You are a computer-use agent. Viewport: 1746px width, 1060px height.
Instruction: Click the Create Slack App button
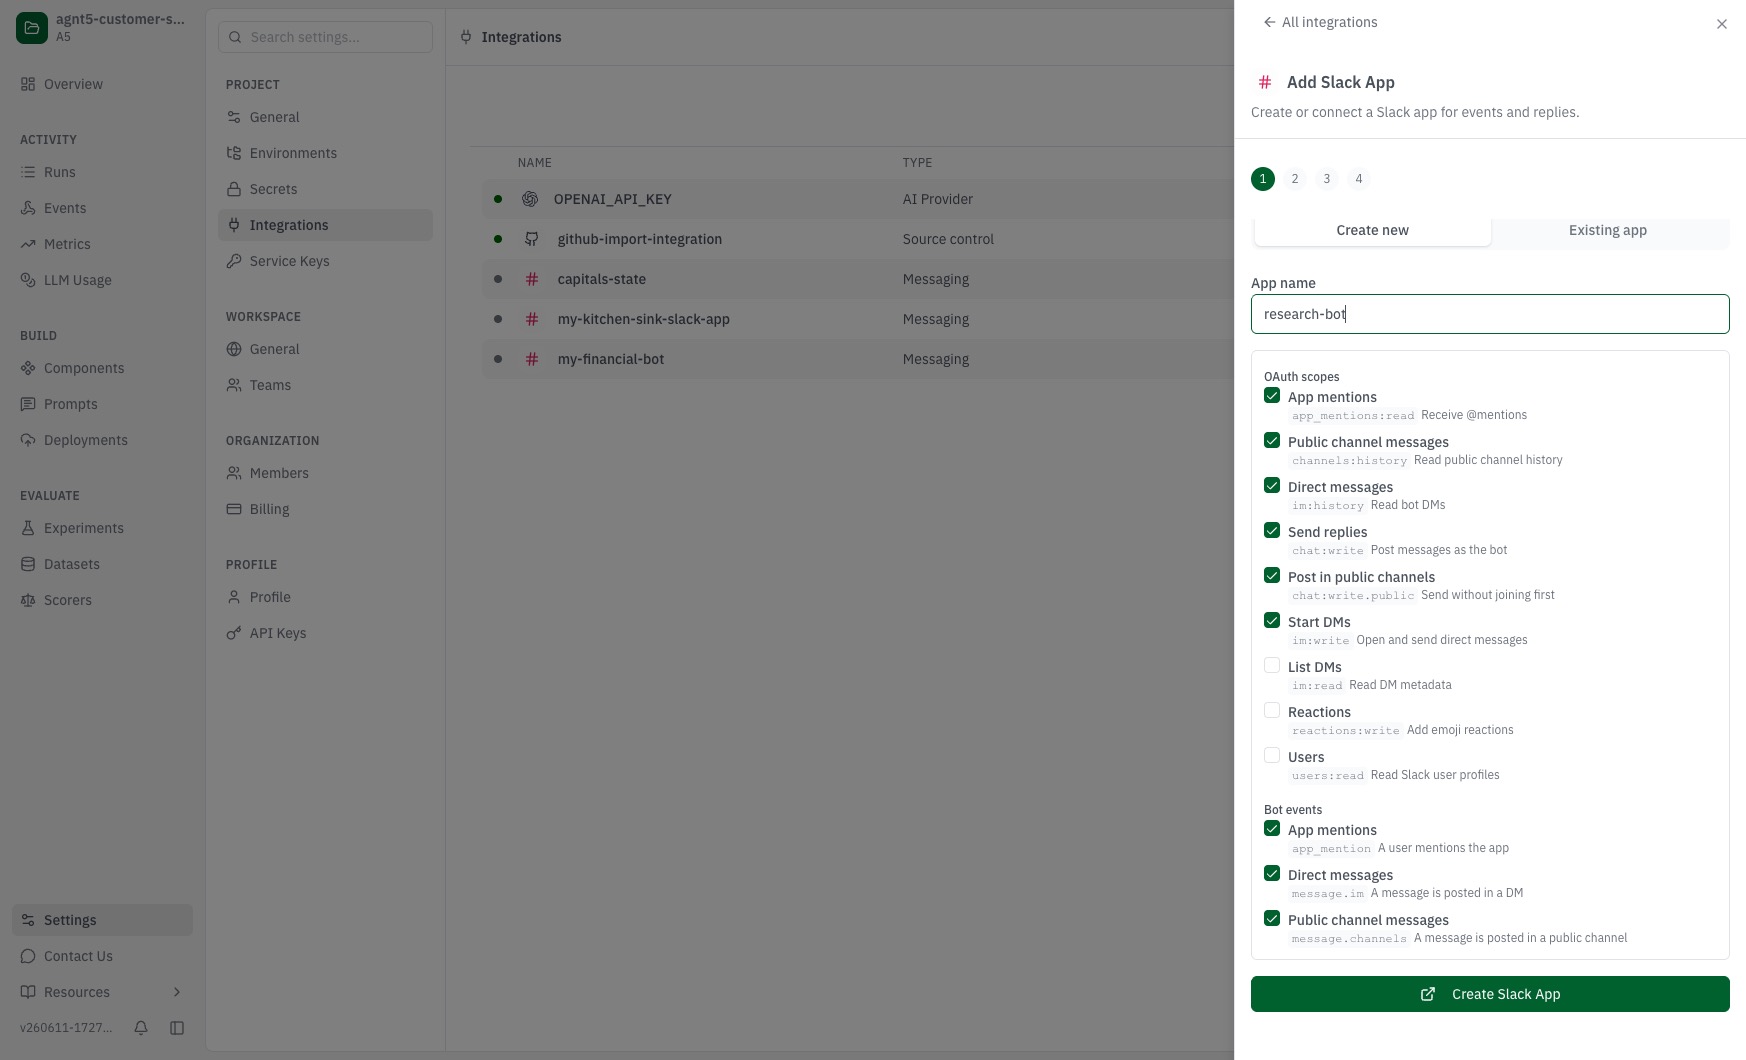point(1490,994)
